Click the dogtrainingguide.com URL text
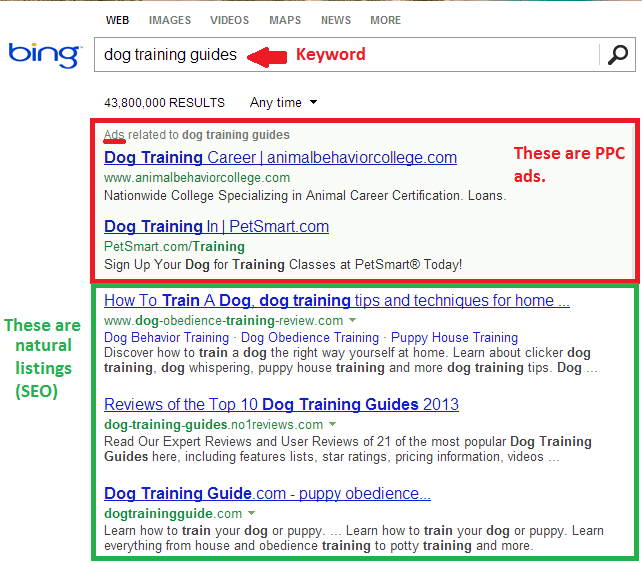This screenshot has width=642, height=563. (173, 513)
